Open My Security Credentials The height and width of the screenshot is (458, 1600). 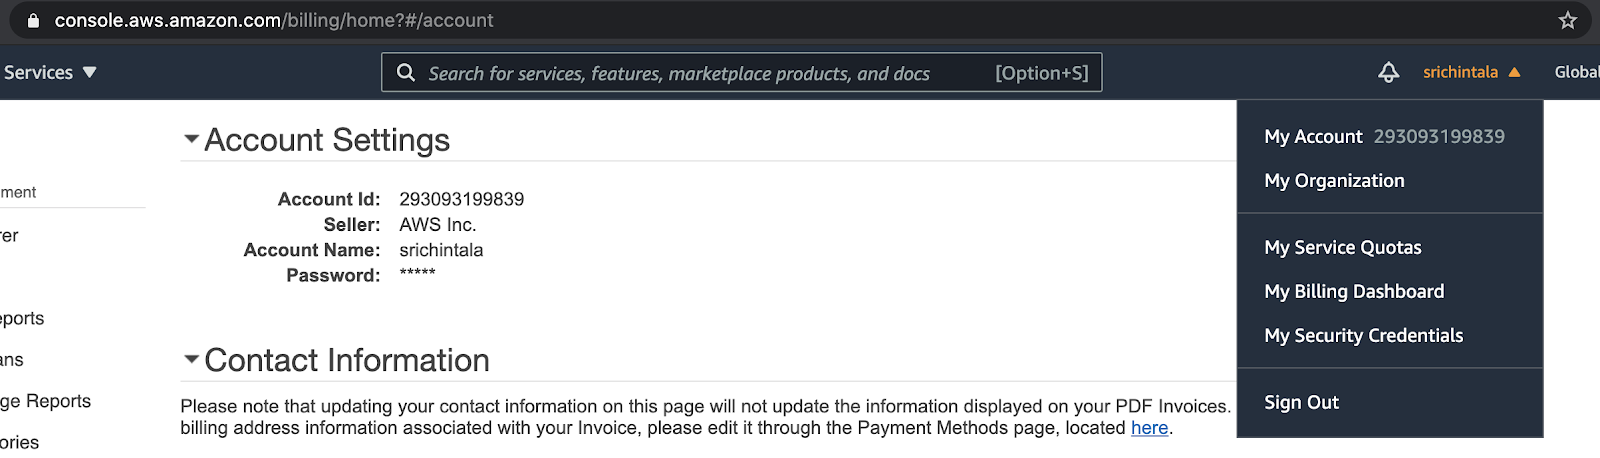(x=1363, y=335)
